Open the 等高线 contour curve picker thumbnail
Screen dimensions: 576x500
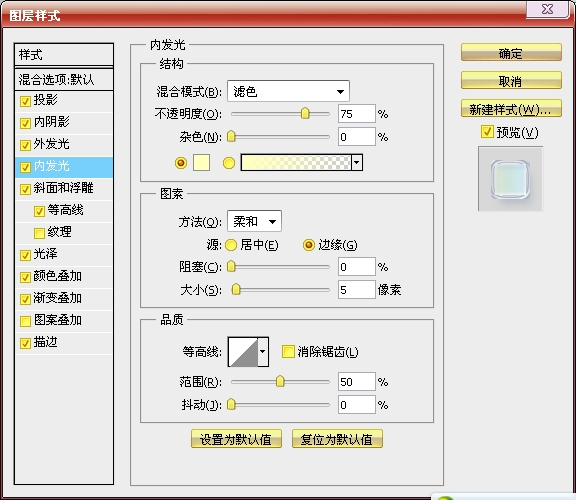(x=243, y=352)
